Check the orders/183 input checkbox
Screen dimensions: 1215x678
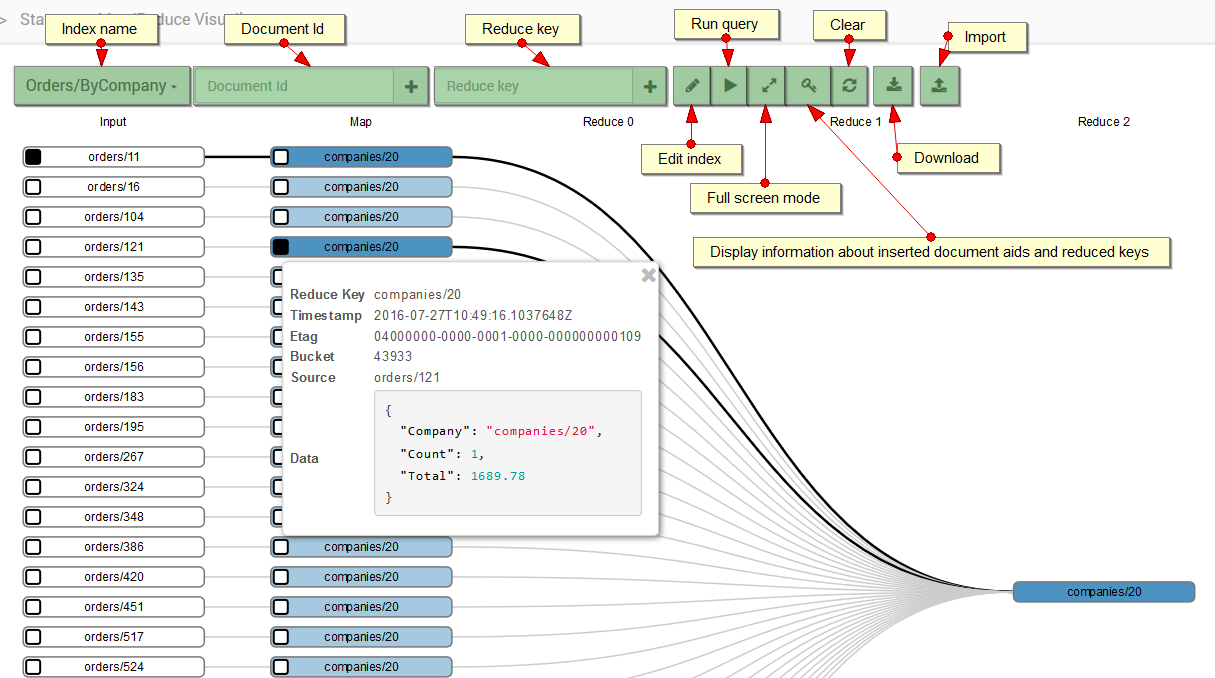click(33, 397)
